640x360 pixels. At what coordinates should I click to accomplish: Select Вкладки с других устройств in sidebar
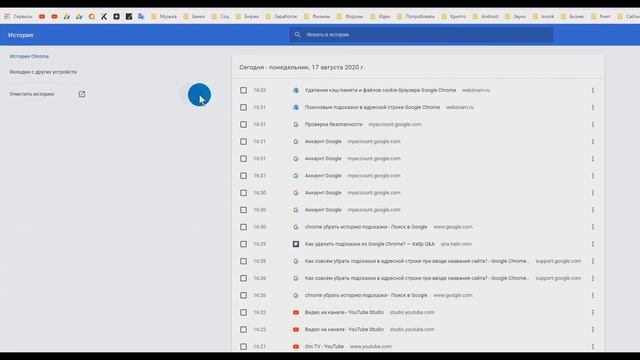coord(43,72)
